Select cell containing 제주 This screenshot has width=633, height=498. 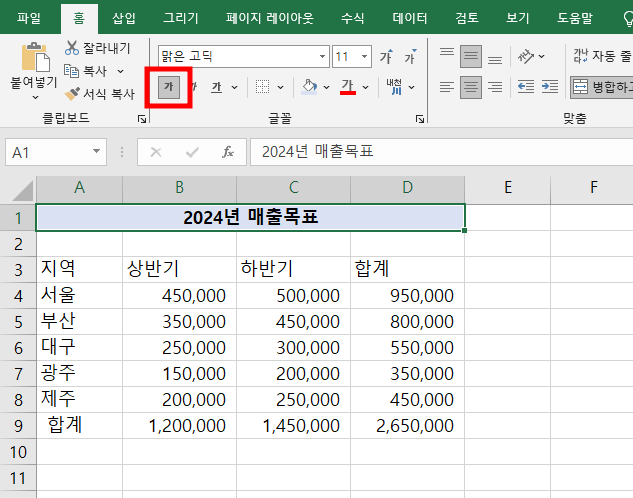click(x=80, y=400)
